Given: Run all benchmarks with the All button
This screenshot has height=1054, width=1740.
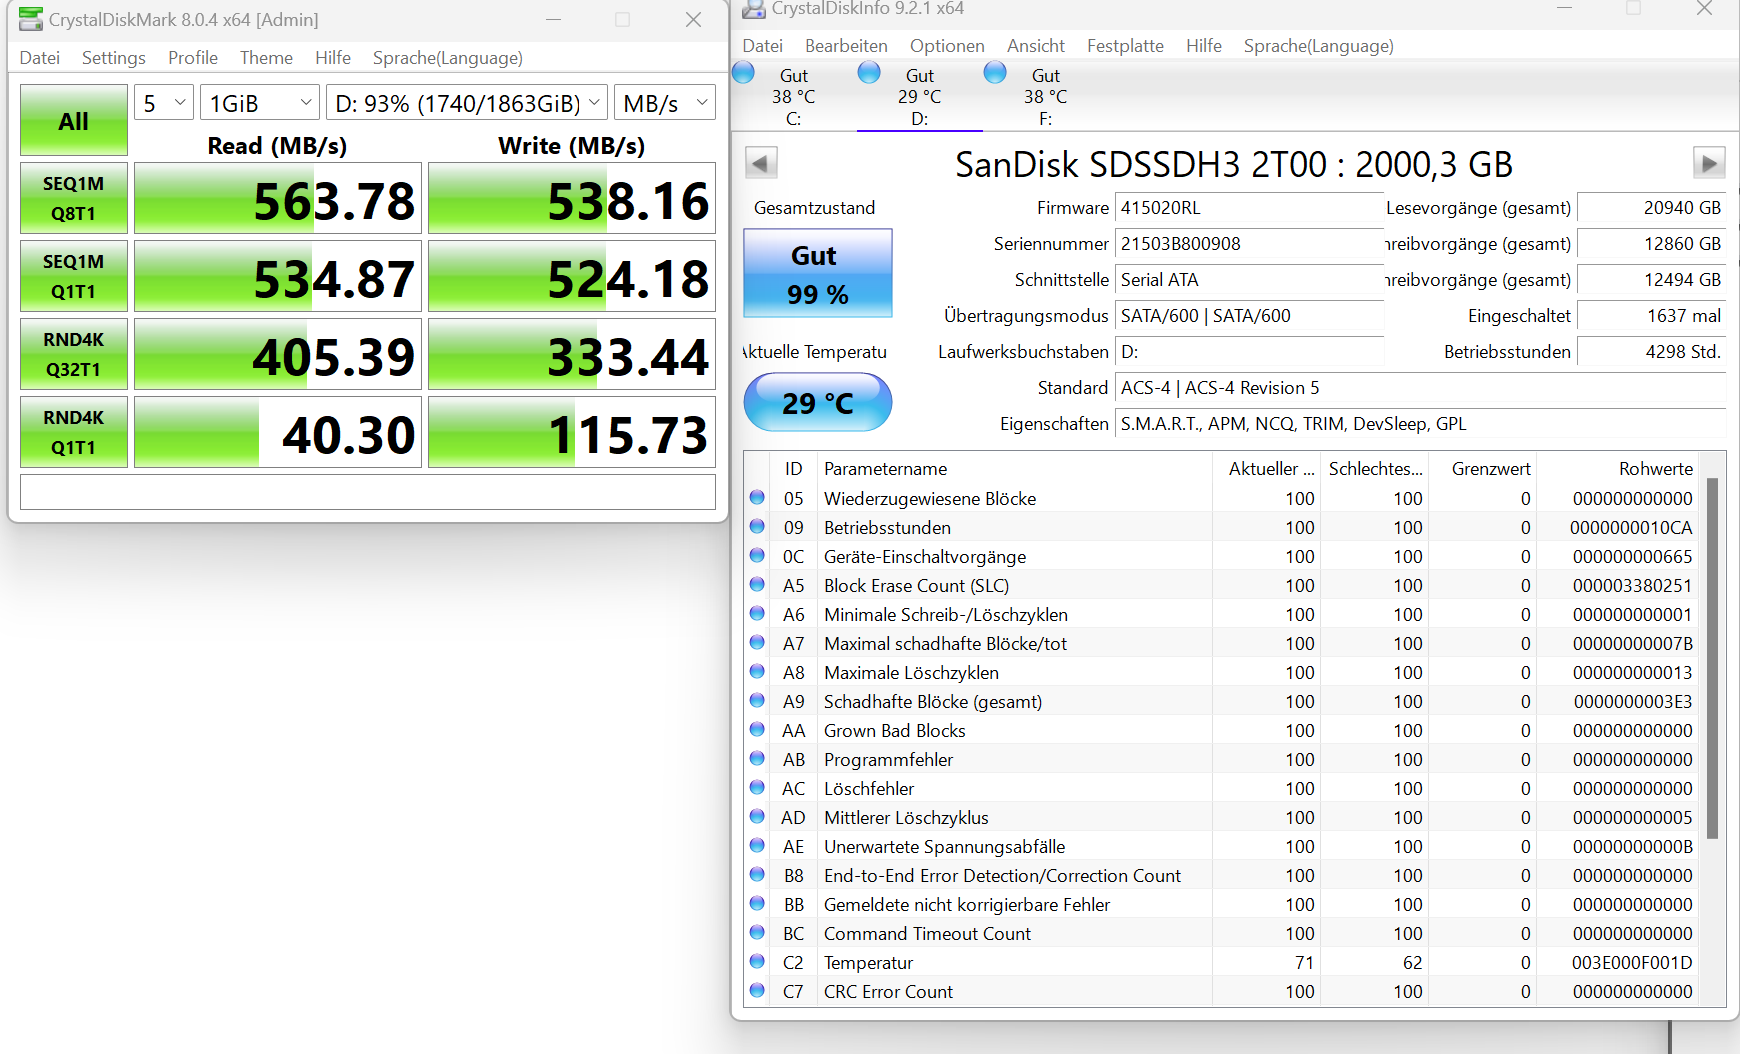Looking at the screenshot, I should 74,120.
